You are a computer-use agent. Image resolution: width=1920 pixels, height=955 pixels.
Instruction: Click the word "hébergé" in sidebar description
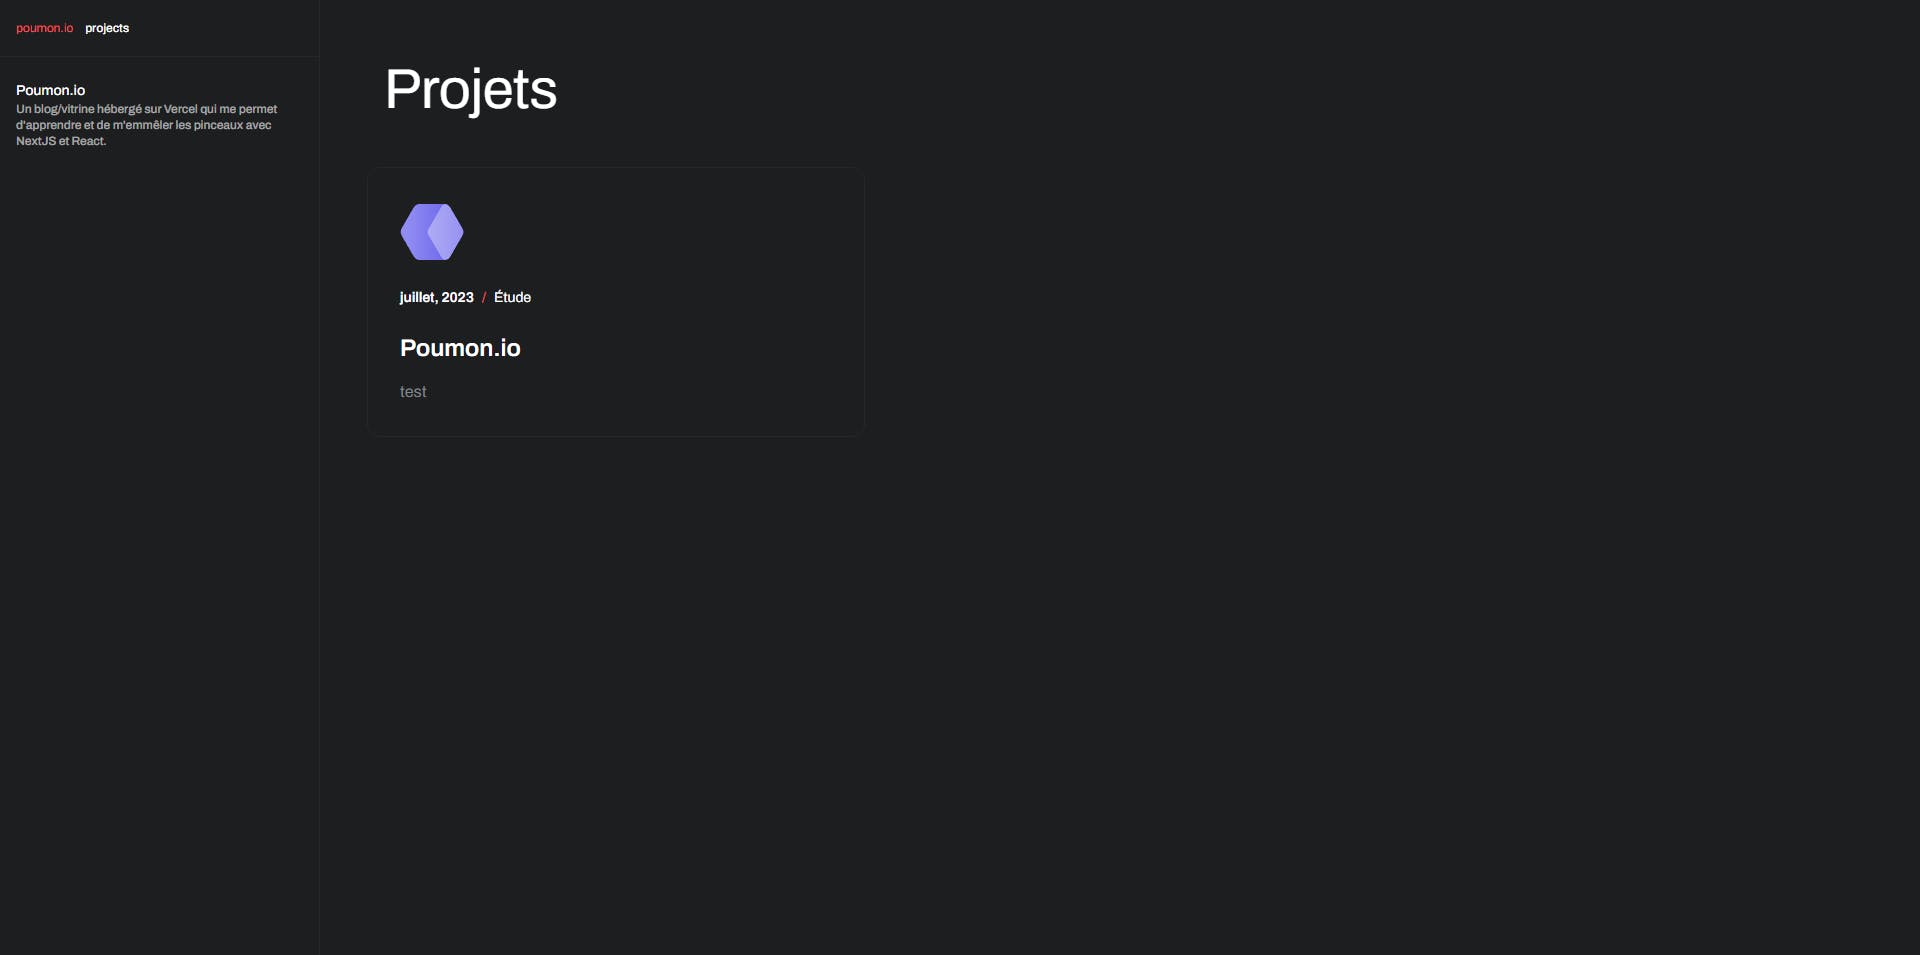coord(119,109)
